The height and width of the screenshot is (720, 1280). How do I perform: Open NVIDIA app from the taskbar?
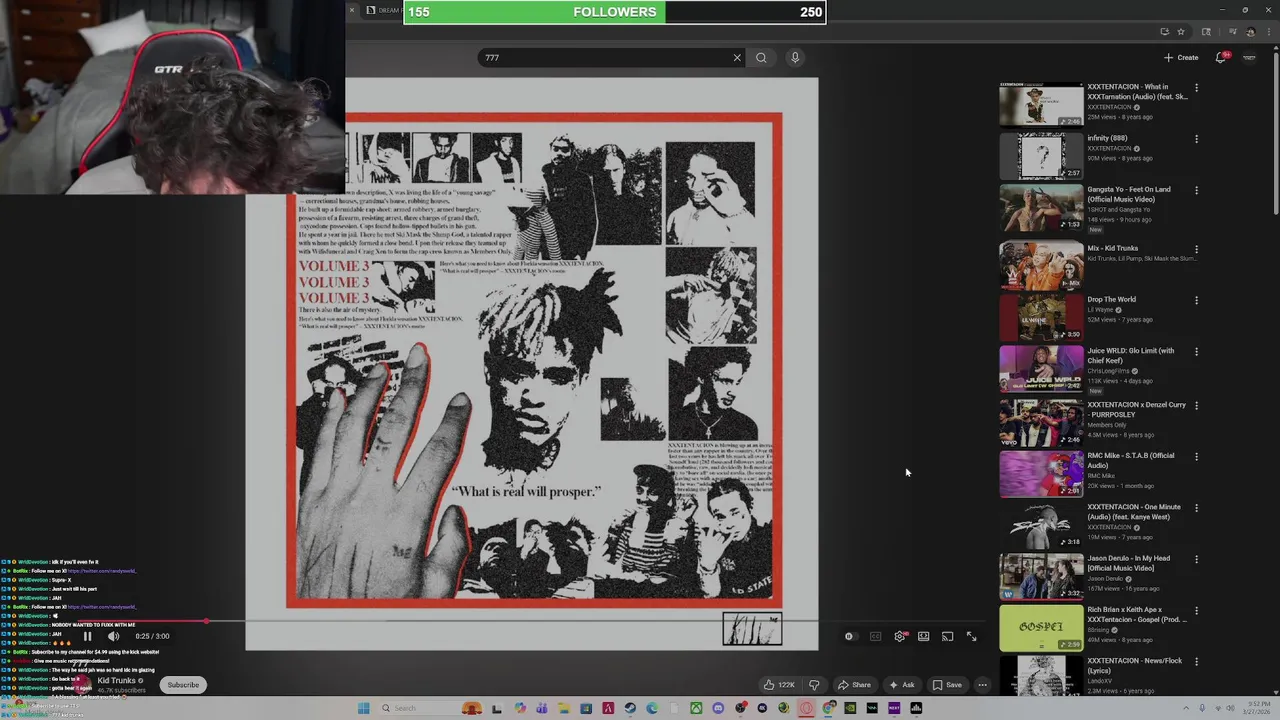[x=850, y=708]
